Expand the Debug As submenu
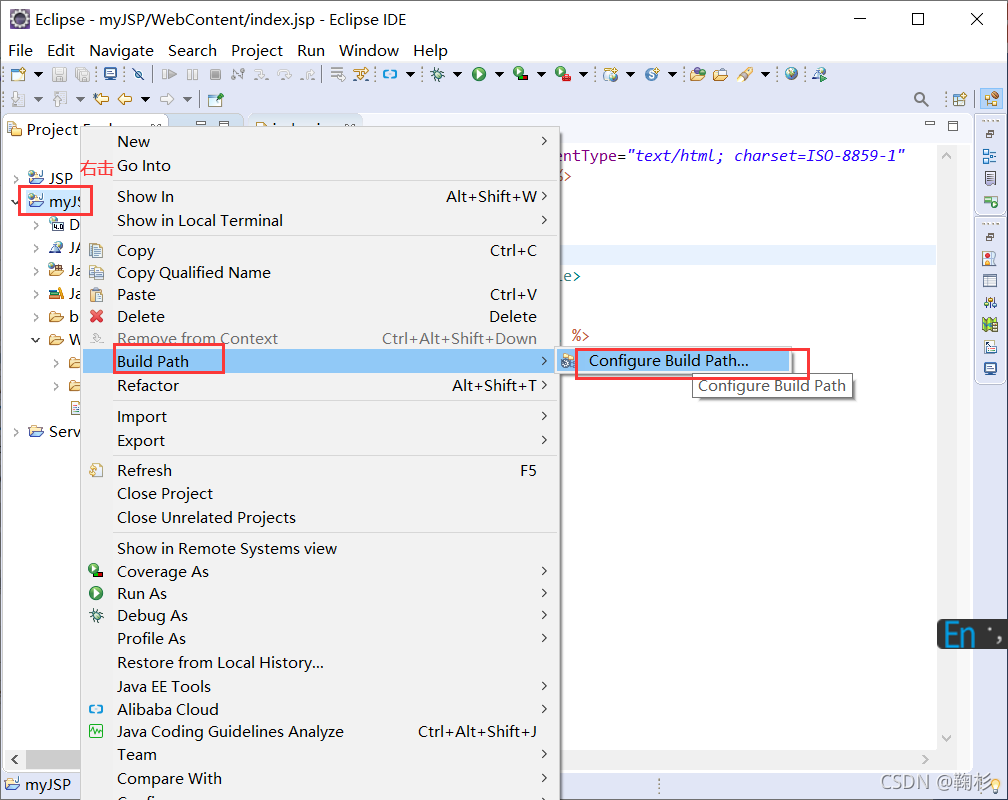 point(544,615)
